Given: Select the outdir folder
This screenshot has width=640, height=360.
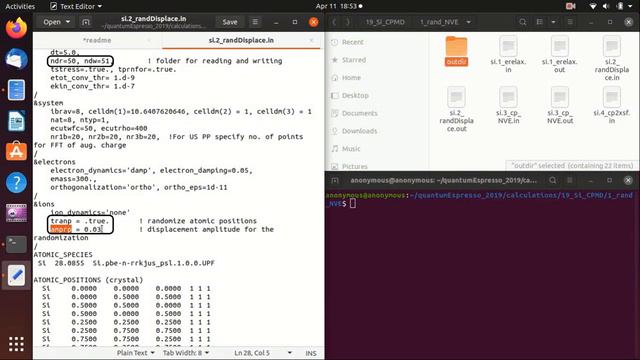Looking at the screenshot, I should click(x=456, y=51).
